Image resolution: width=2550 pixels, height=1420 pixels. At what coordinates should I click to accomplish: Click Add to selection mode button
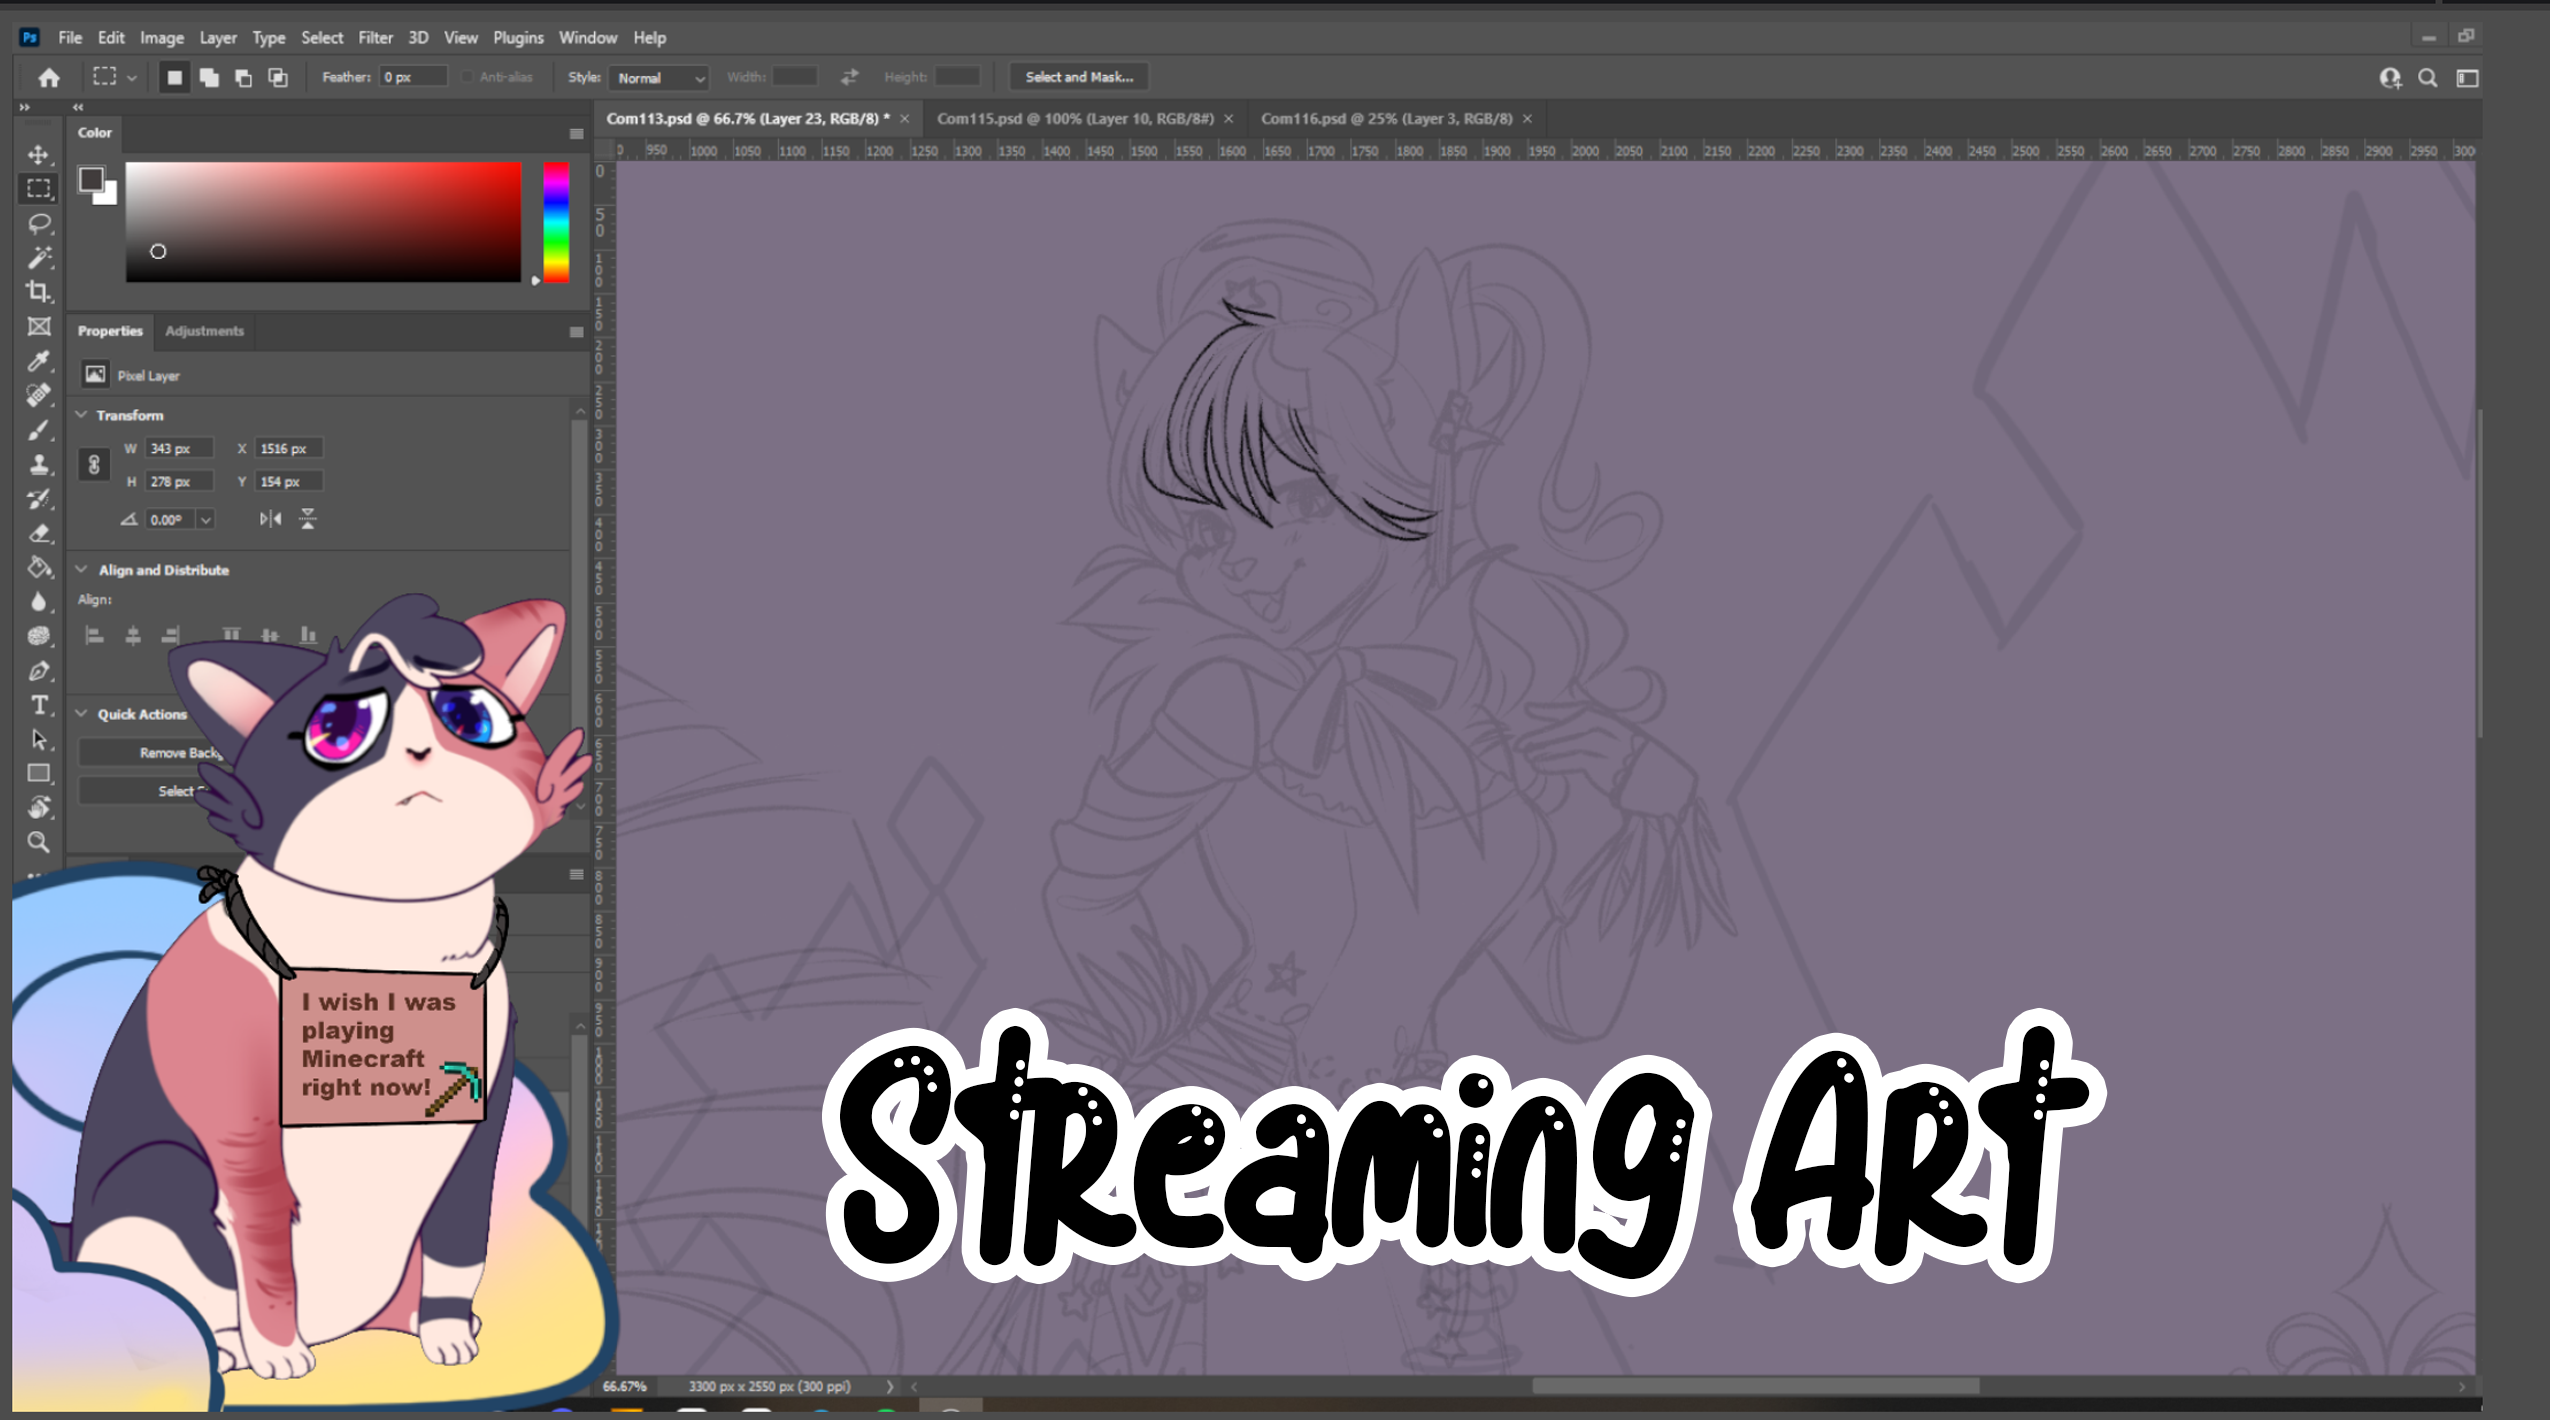pyautogui.click(x=209, y=77)
